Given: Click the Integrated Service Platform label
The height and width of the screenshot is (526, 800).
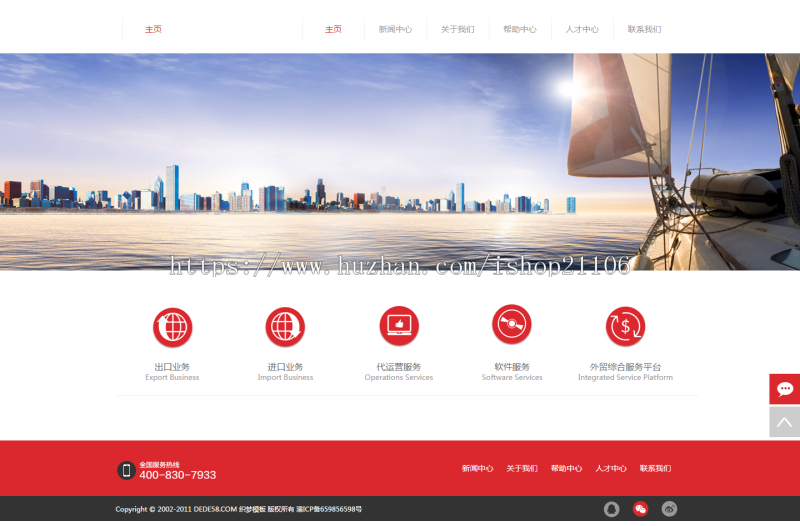Looking at the screenshot, I should point(626,378).
